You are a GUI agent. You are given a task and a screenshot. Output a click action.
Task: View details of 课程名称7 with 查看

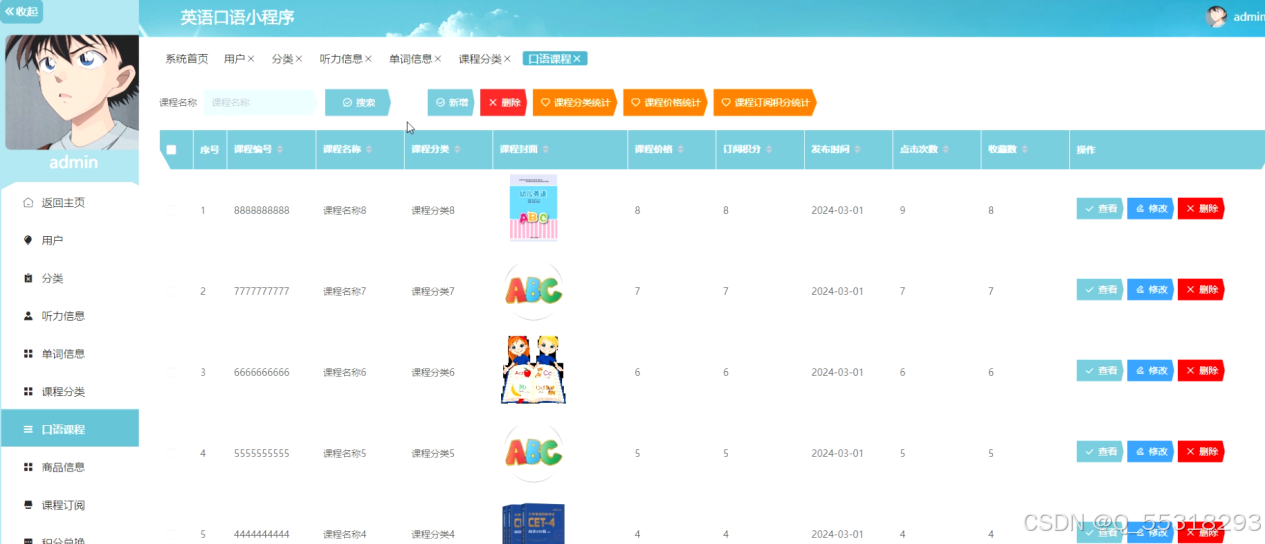pos(1100,289)
